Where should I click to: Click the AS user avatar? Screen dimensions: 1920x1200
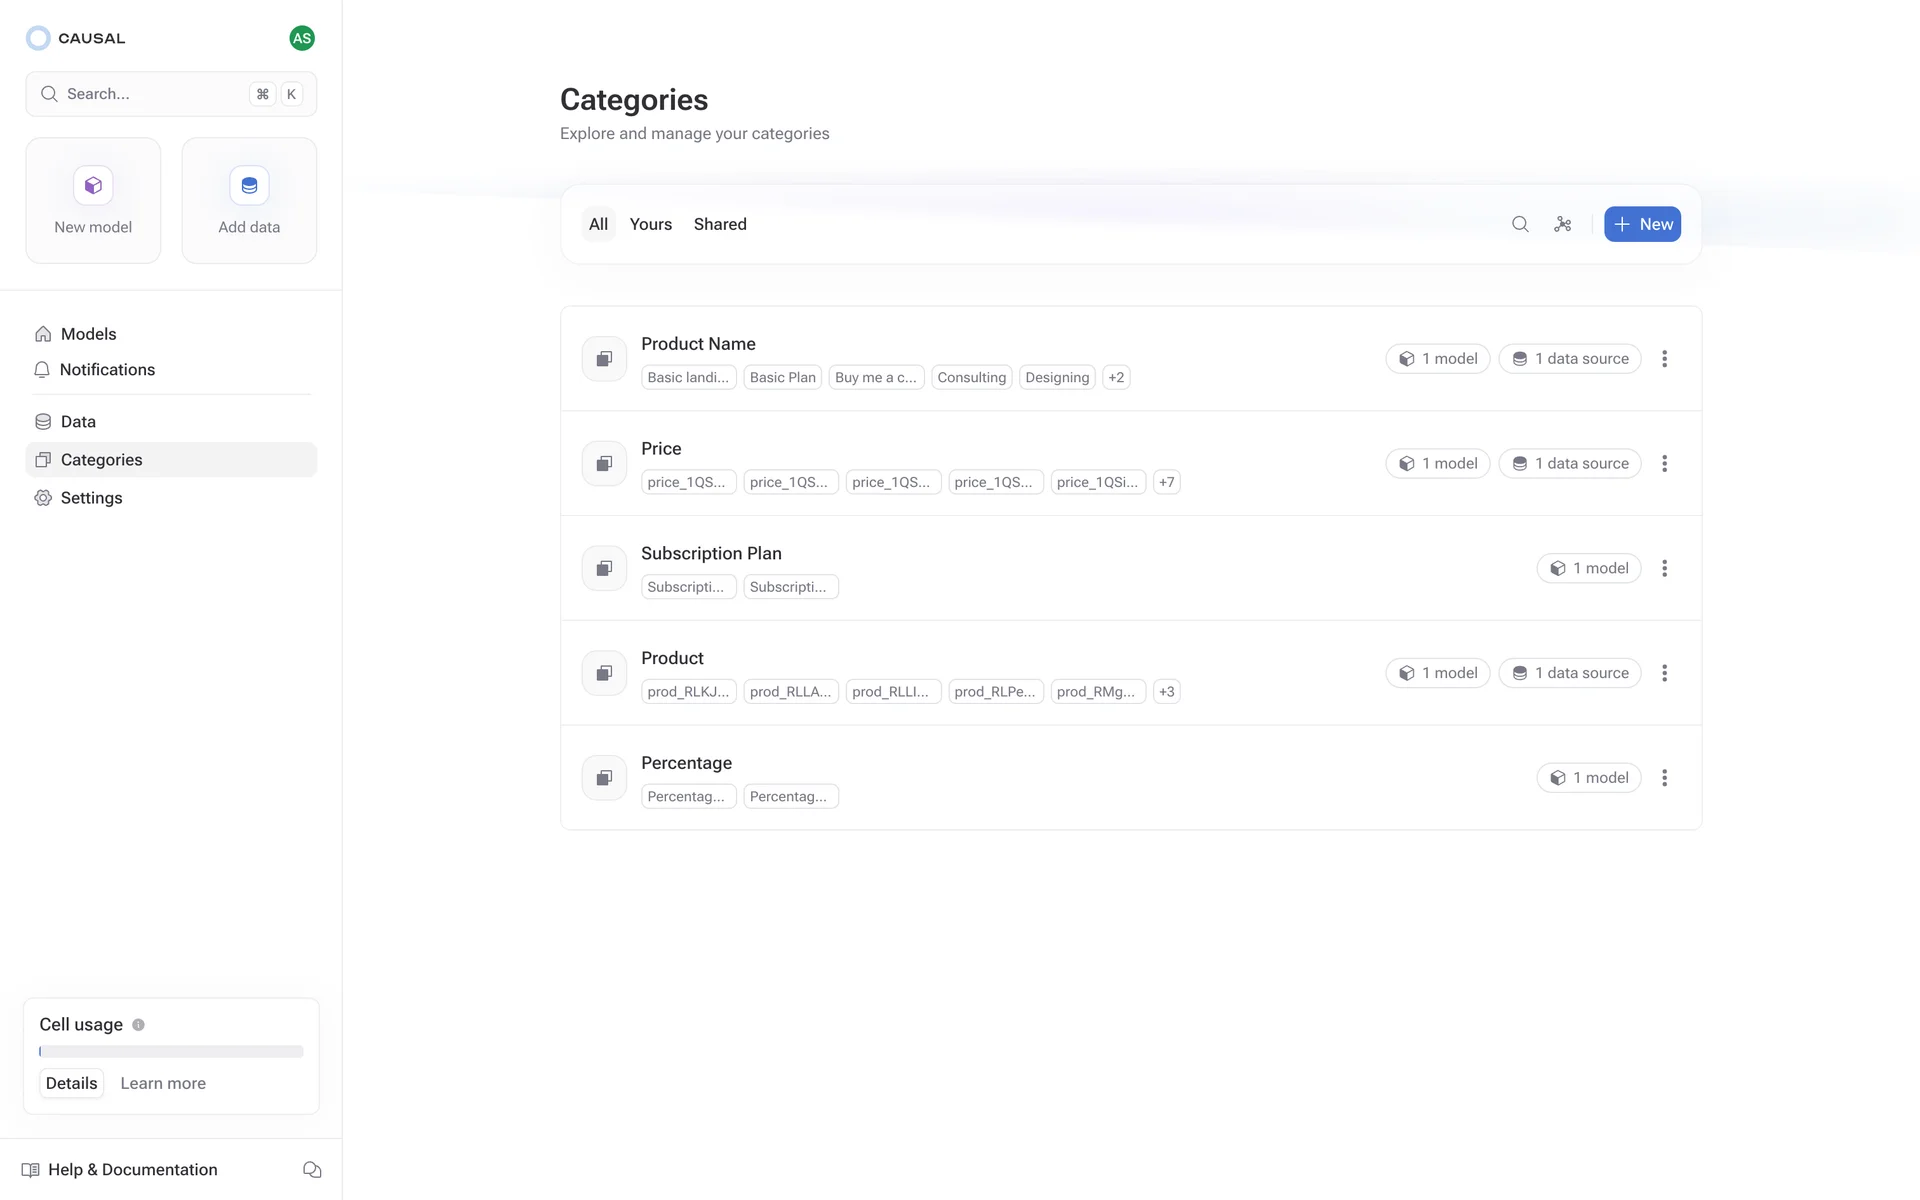click(302, 38)
